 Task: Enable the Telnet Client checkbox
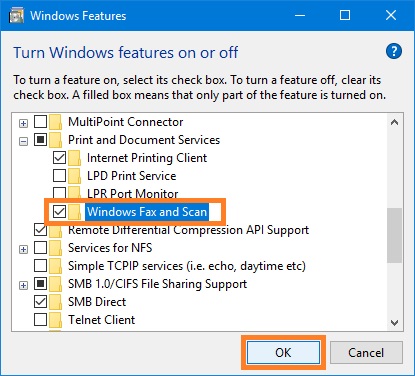pos(40,319)
